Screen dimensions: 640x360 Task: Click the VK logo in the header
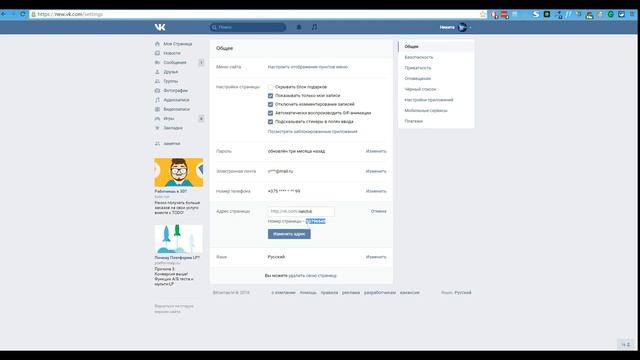pos(160,27)
